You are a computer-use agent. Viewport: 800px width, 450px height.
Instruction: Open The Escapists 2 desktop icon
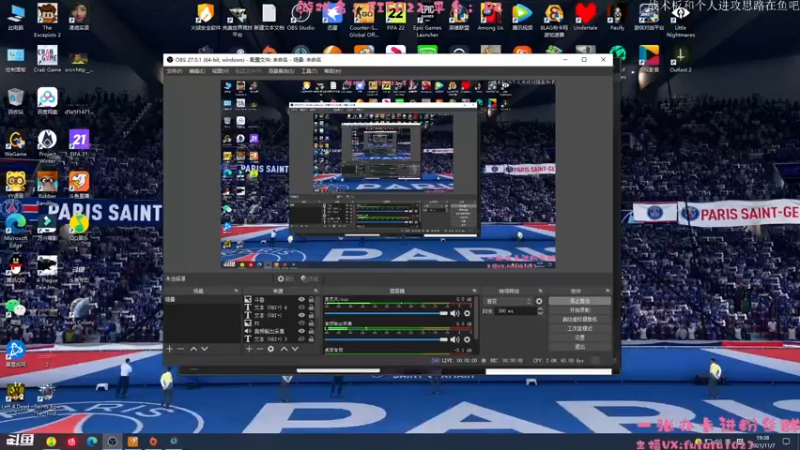(47, 20)
